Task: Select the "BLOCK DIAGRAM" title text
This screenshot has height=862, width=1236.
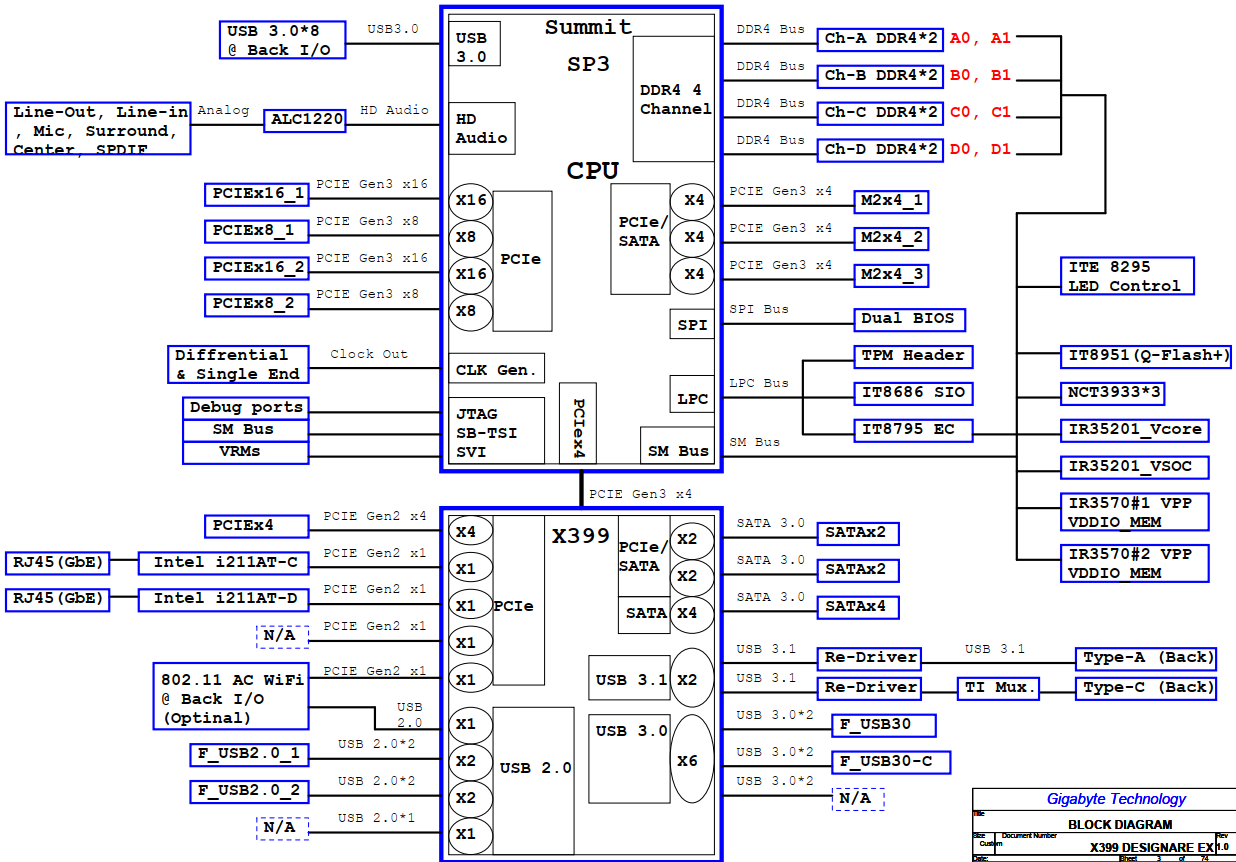Action: coord(1120,825)
